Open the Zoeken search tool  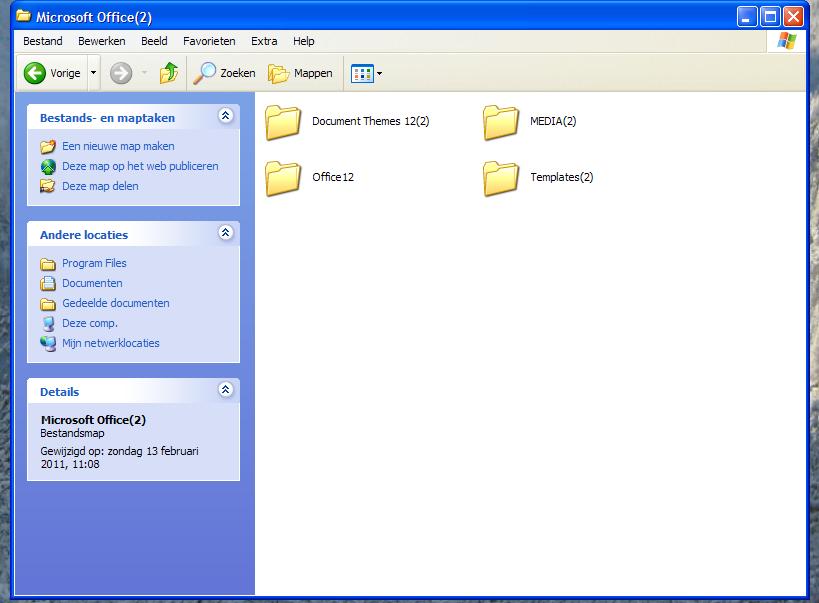coord(224,73)
